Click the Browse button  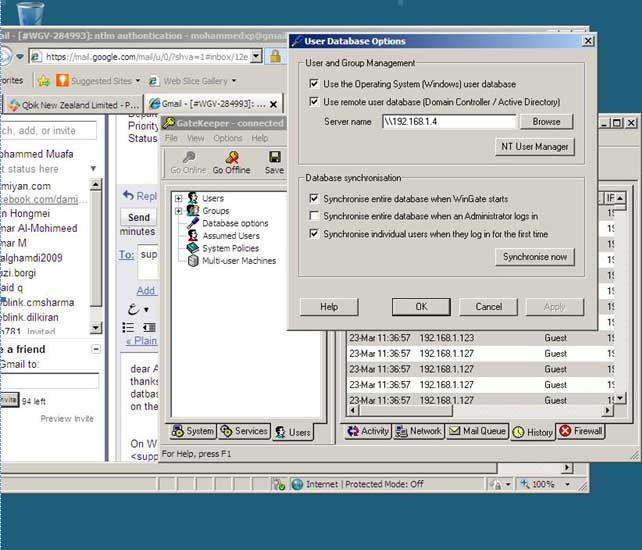pos(546,122)
